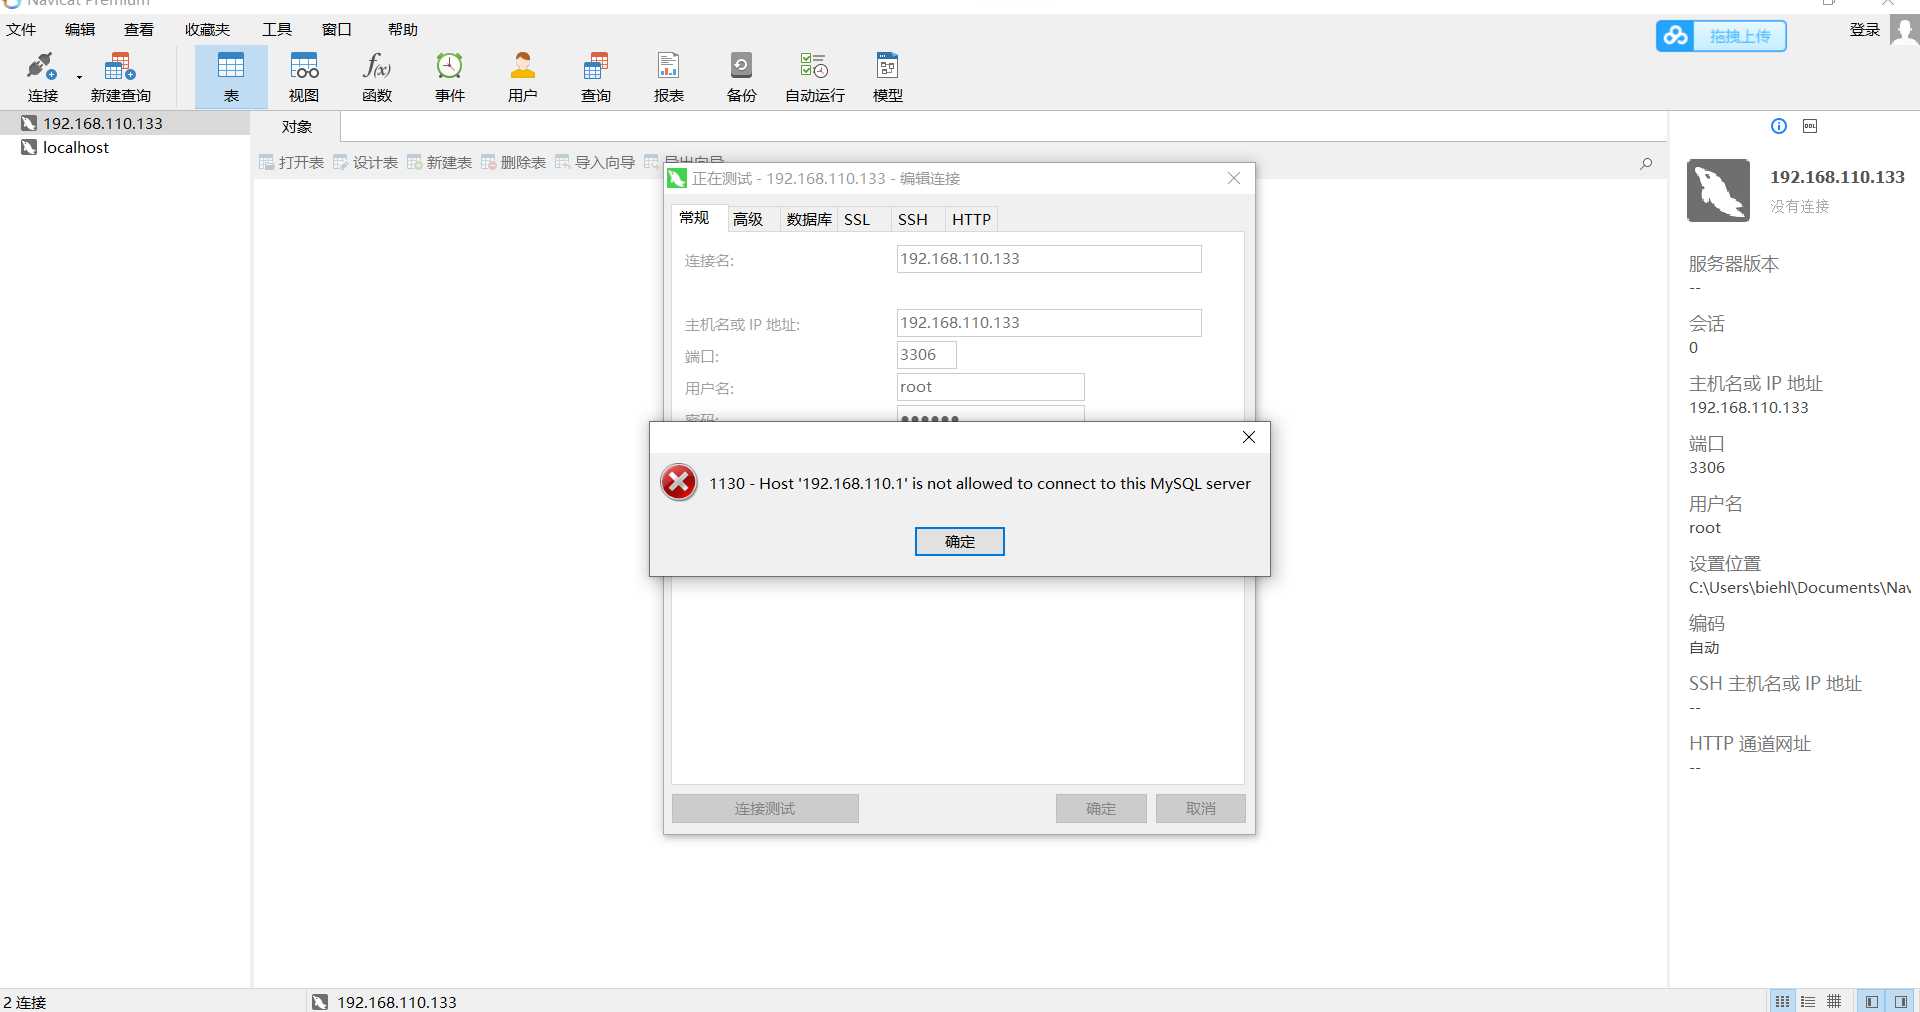The height and width of the screenshot is (1012, 1920).
Task: Open the 窗口 menu
Action: click(337, 30)
